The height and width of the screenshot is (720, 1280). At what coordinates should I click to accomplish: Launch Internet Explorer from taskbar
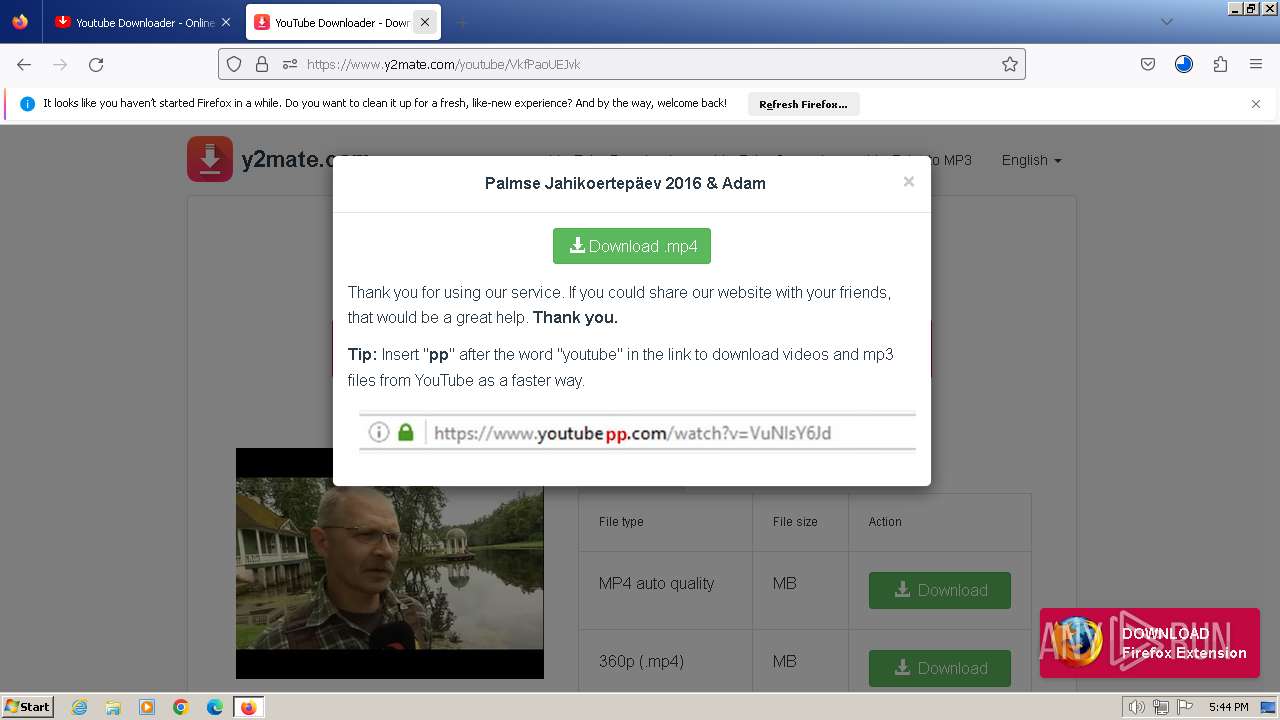point(79,707)
